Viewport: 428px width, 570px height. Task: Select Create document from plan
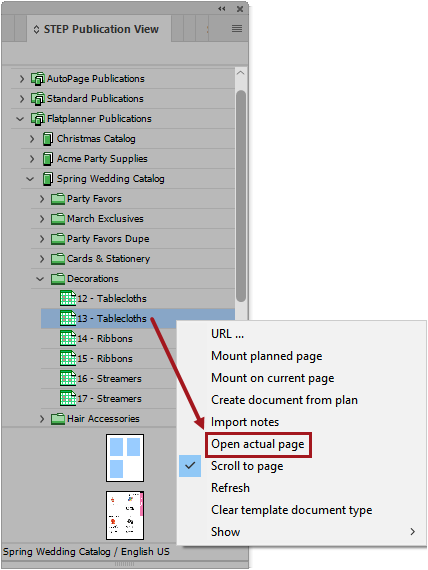[x=284, y=400]
